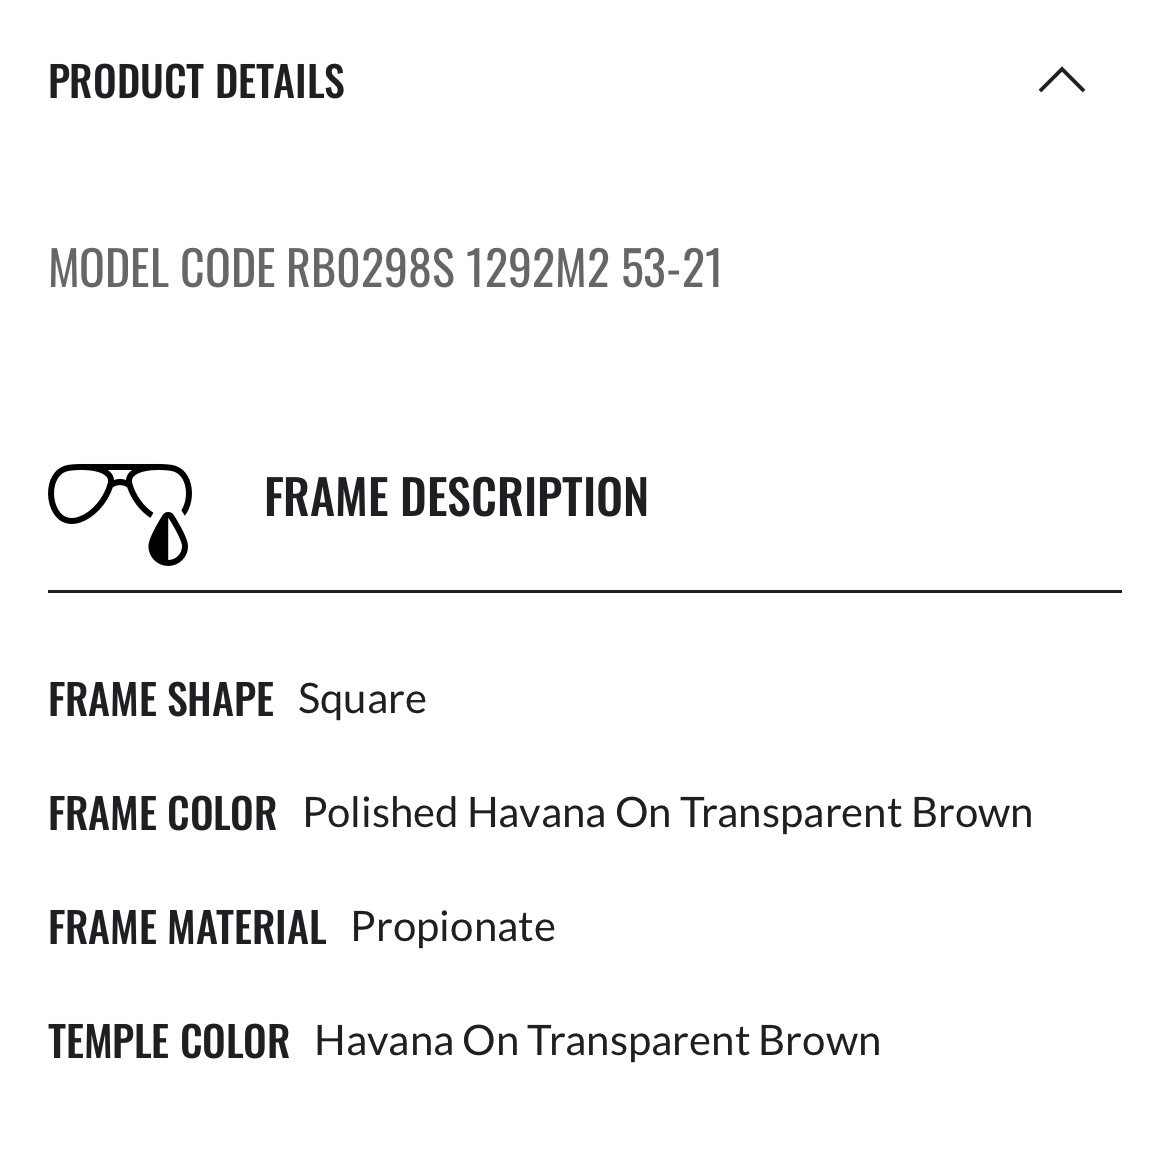Click the Frame Color label
The width and height of the screenshot is (1170, 1170).
coord(163,813)
